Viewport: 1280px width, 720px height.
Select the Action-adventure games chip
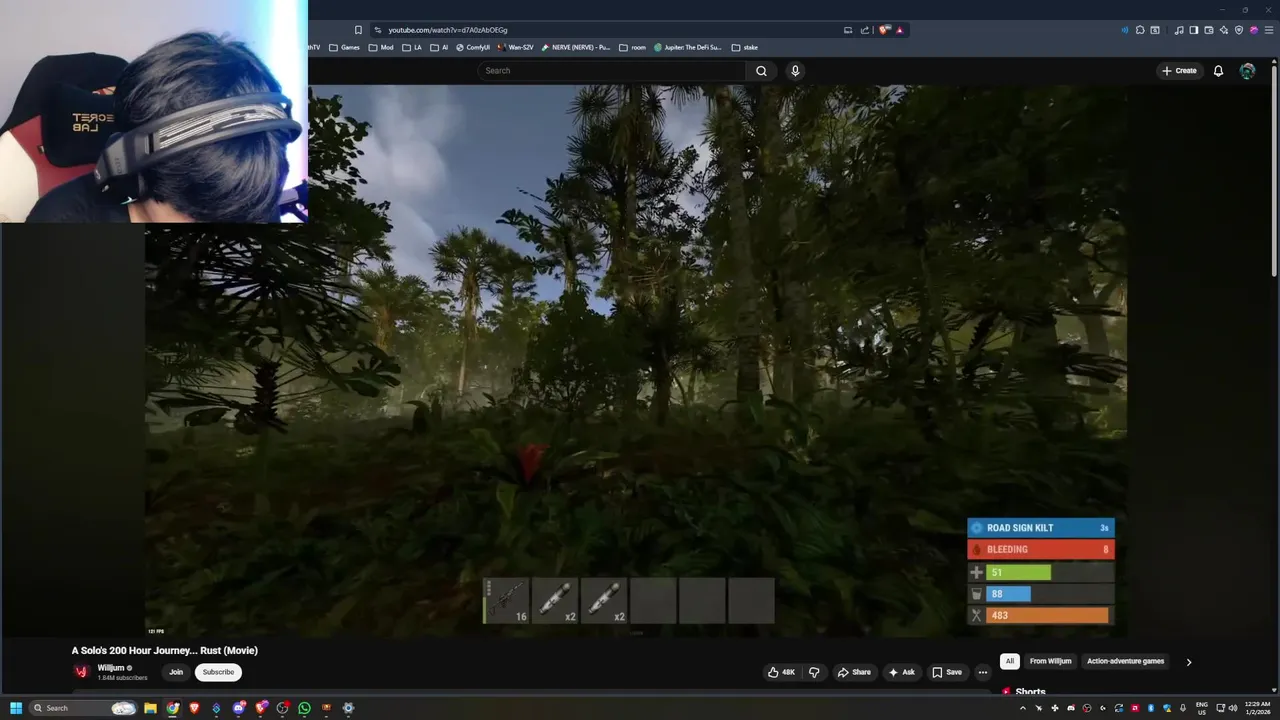tap(1125, 661)
